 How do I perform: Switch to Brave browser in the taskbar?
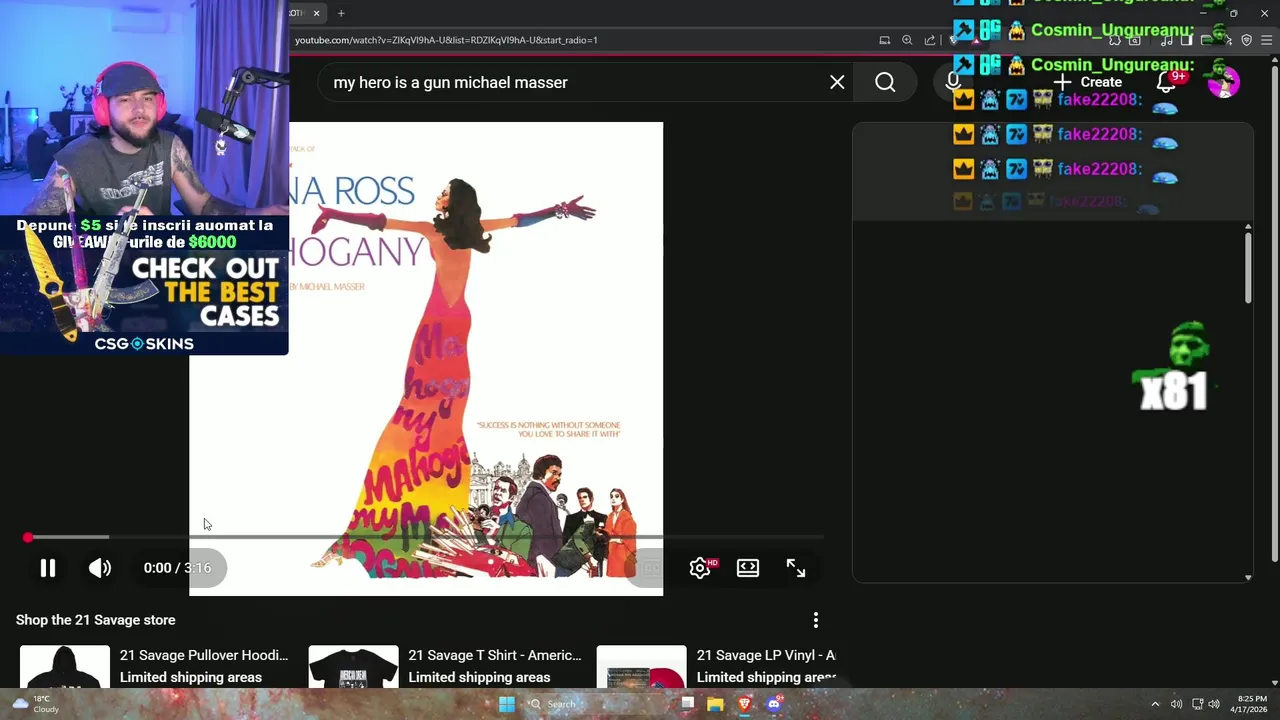tap(744, 704)
